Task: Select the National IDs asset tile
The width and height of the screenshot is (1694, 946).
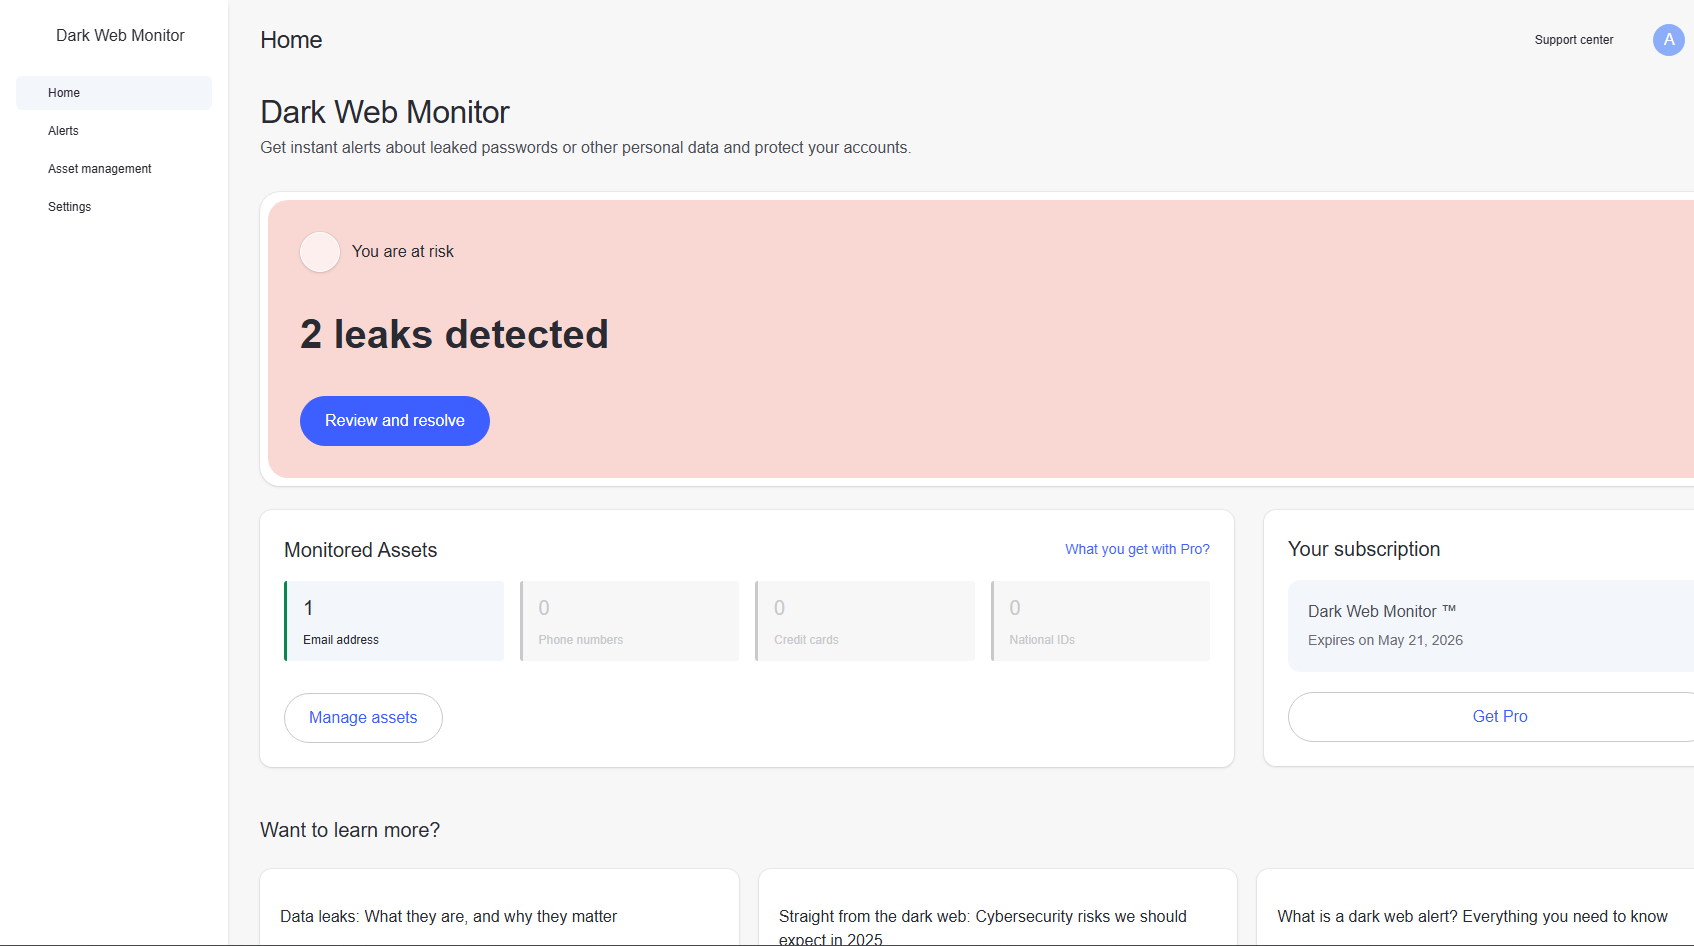Action: [1100, 621]
